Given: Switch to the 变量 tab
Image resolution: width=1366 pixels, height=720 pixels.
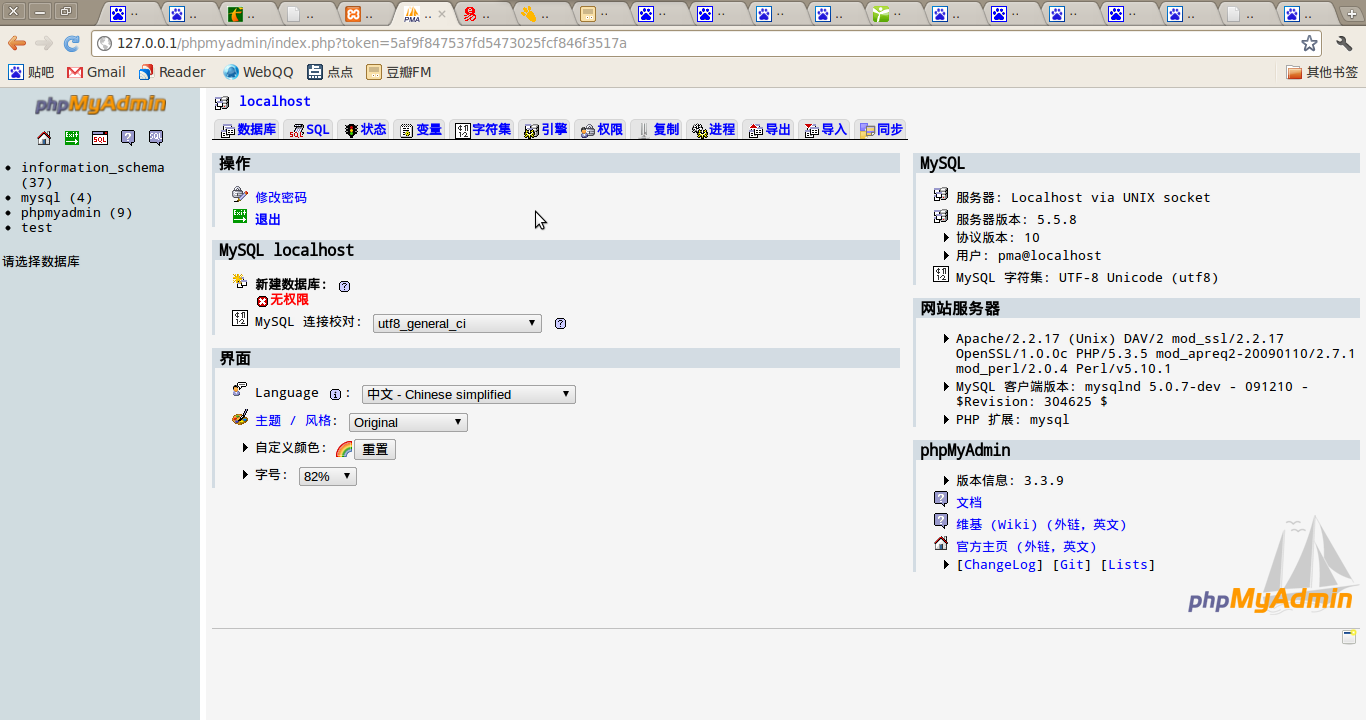Looking at the screenshot, I should pyautogui.click(x=420, y=130).
